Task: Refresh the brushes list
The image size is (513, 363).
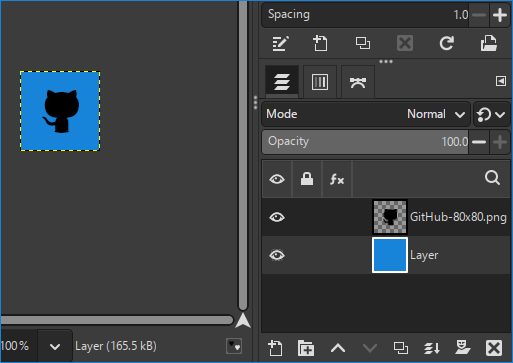Action: 447,43
